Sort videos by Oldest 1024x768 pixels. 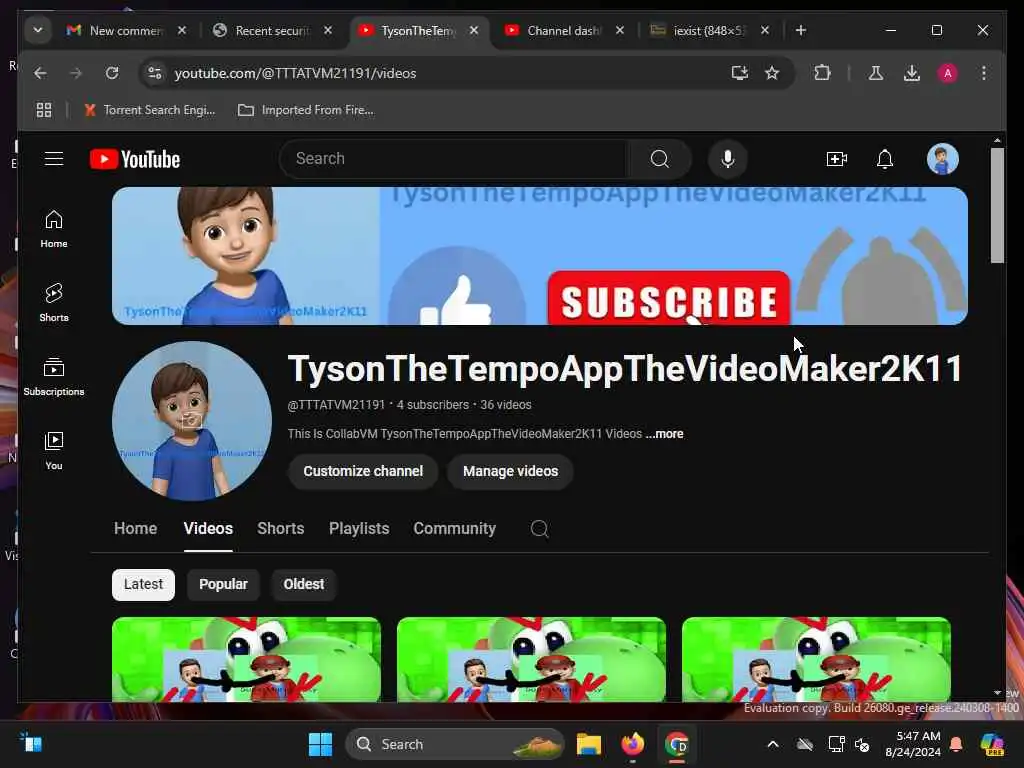click(x=304, y=584)
